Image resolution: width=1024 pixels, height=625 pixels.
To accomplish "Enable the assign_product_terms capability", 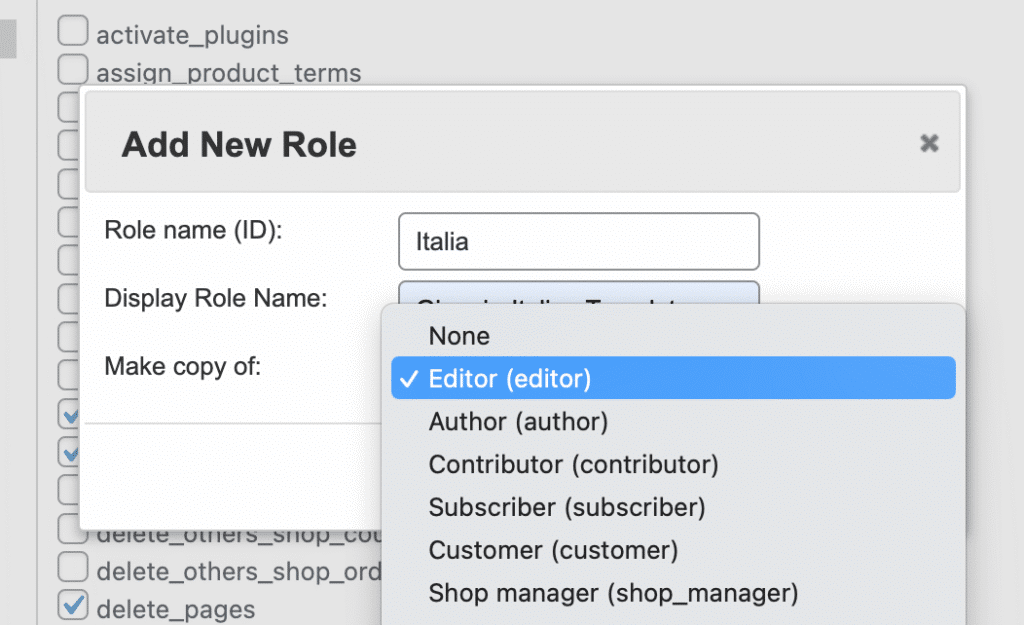I will tap(72, 71).
